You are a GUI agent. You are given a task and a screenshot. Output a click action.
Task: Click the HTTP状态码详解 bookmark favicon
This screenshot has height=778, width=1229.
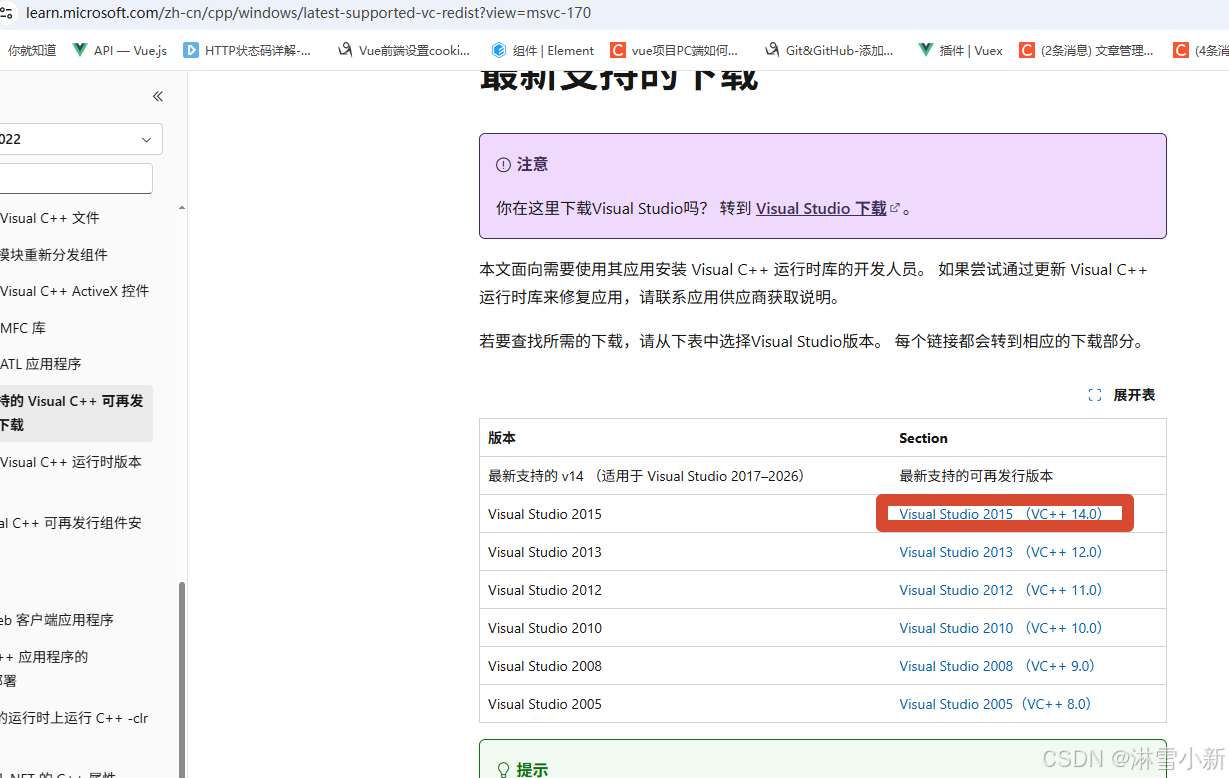[191, 50]
